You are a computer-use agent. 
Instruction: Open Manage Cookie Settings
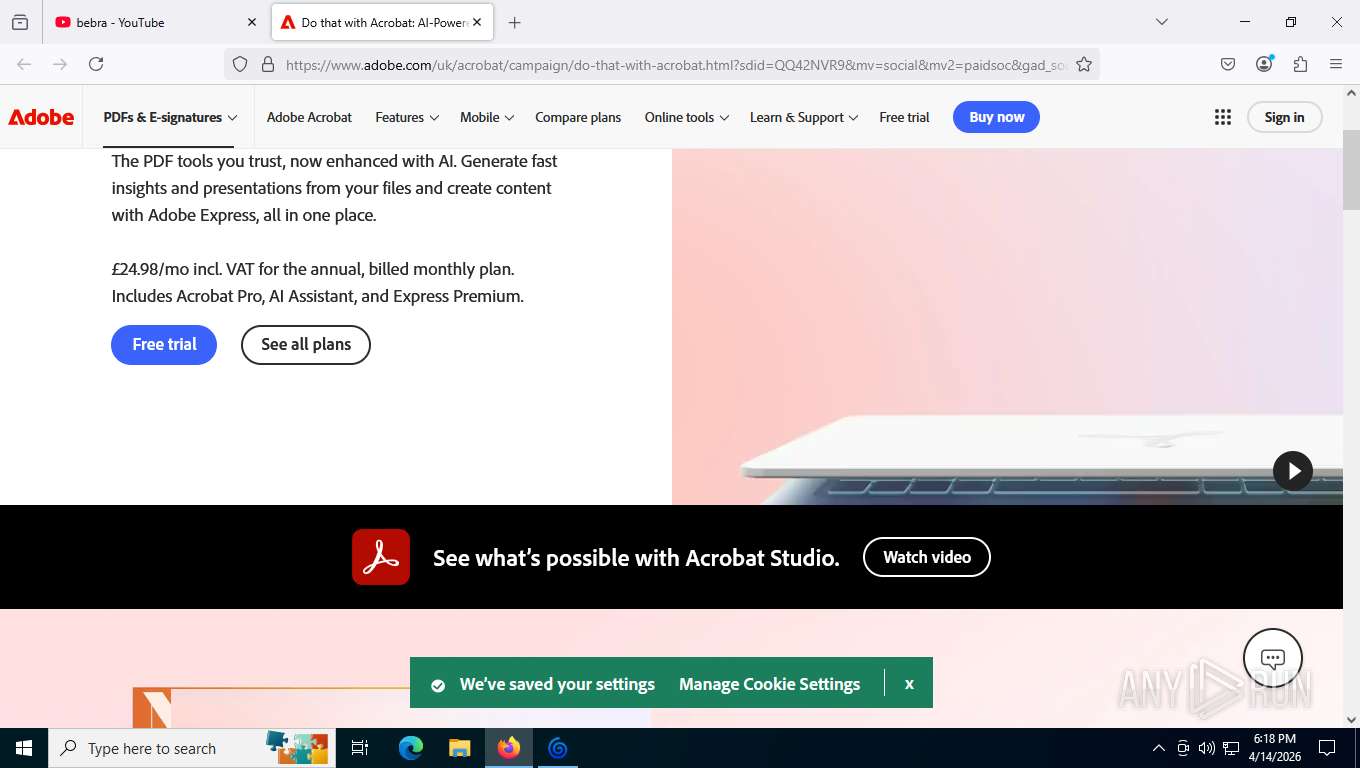coord(769,684)
